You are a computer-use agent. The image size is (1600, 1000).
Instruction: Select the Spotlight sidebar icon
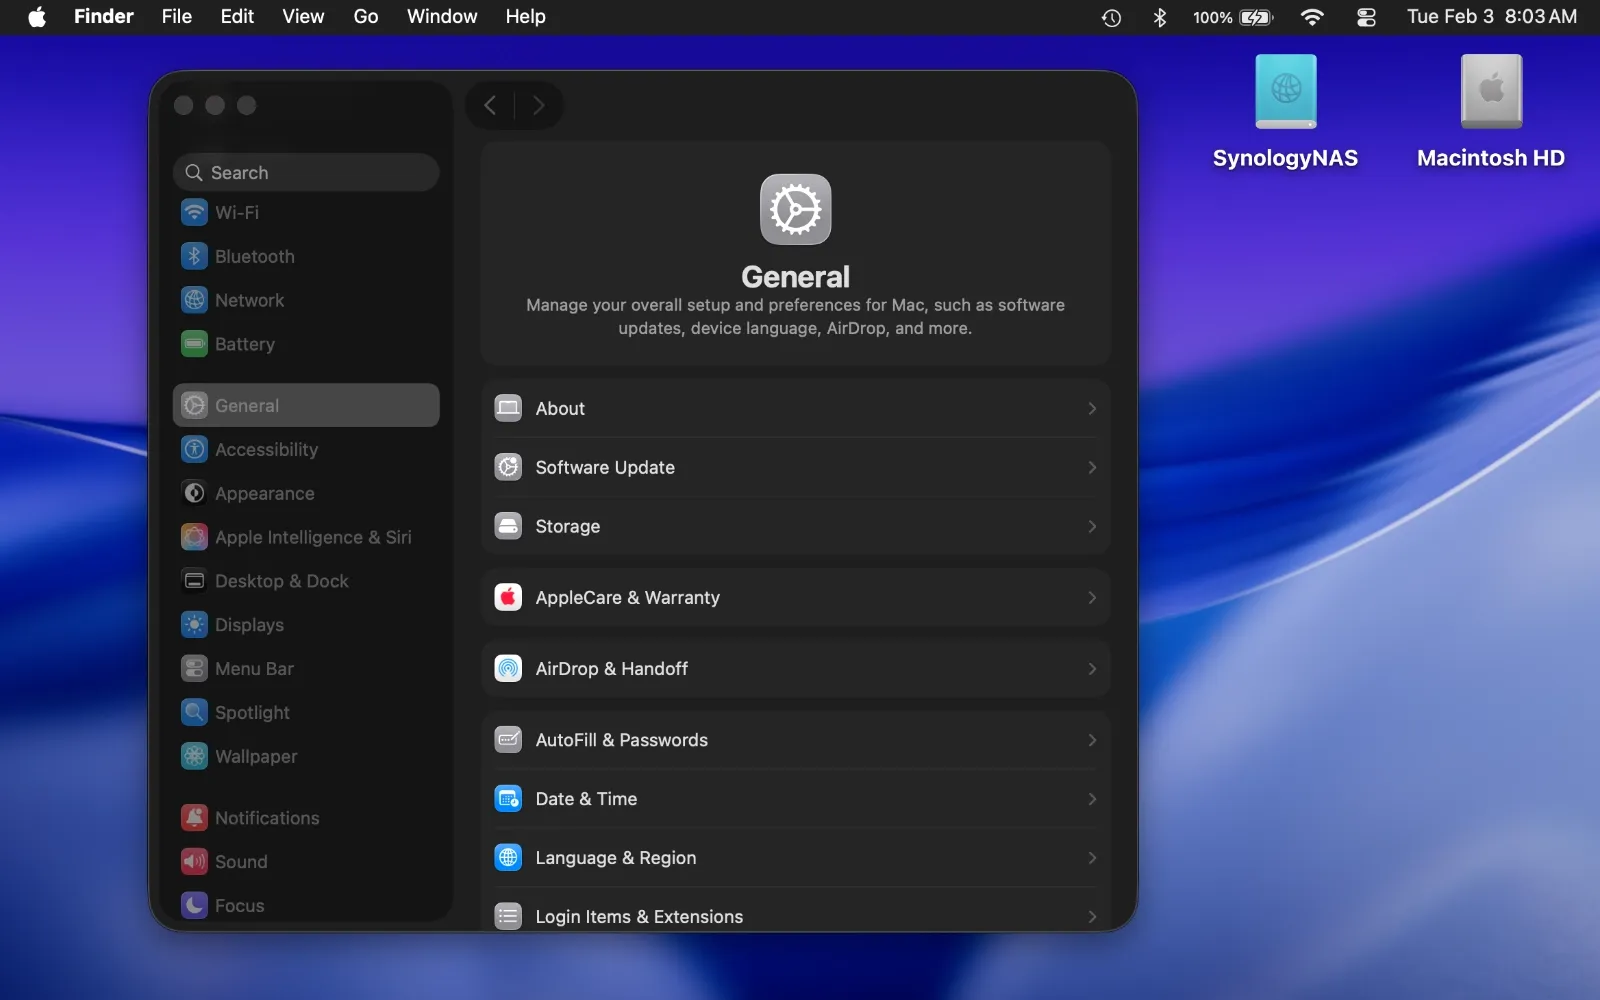[194, 712]
